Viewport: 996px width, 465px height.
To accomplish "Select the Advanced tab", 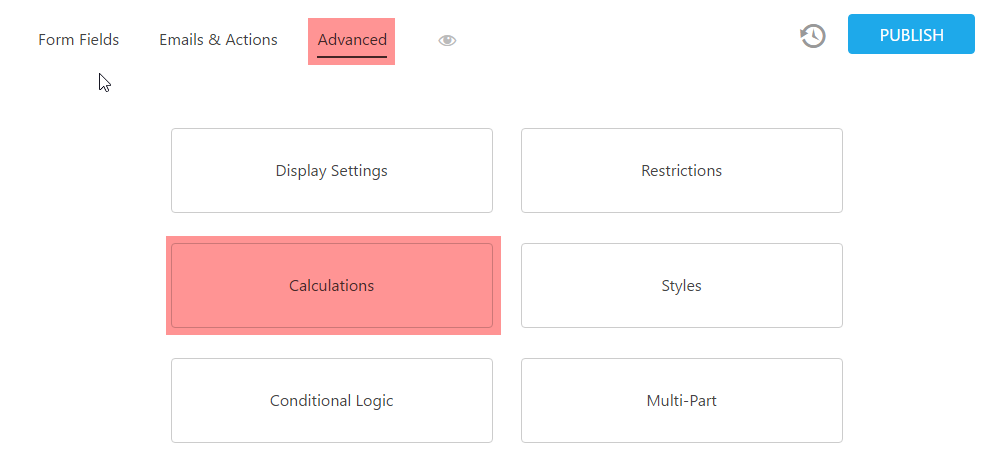I will (352, 40).
